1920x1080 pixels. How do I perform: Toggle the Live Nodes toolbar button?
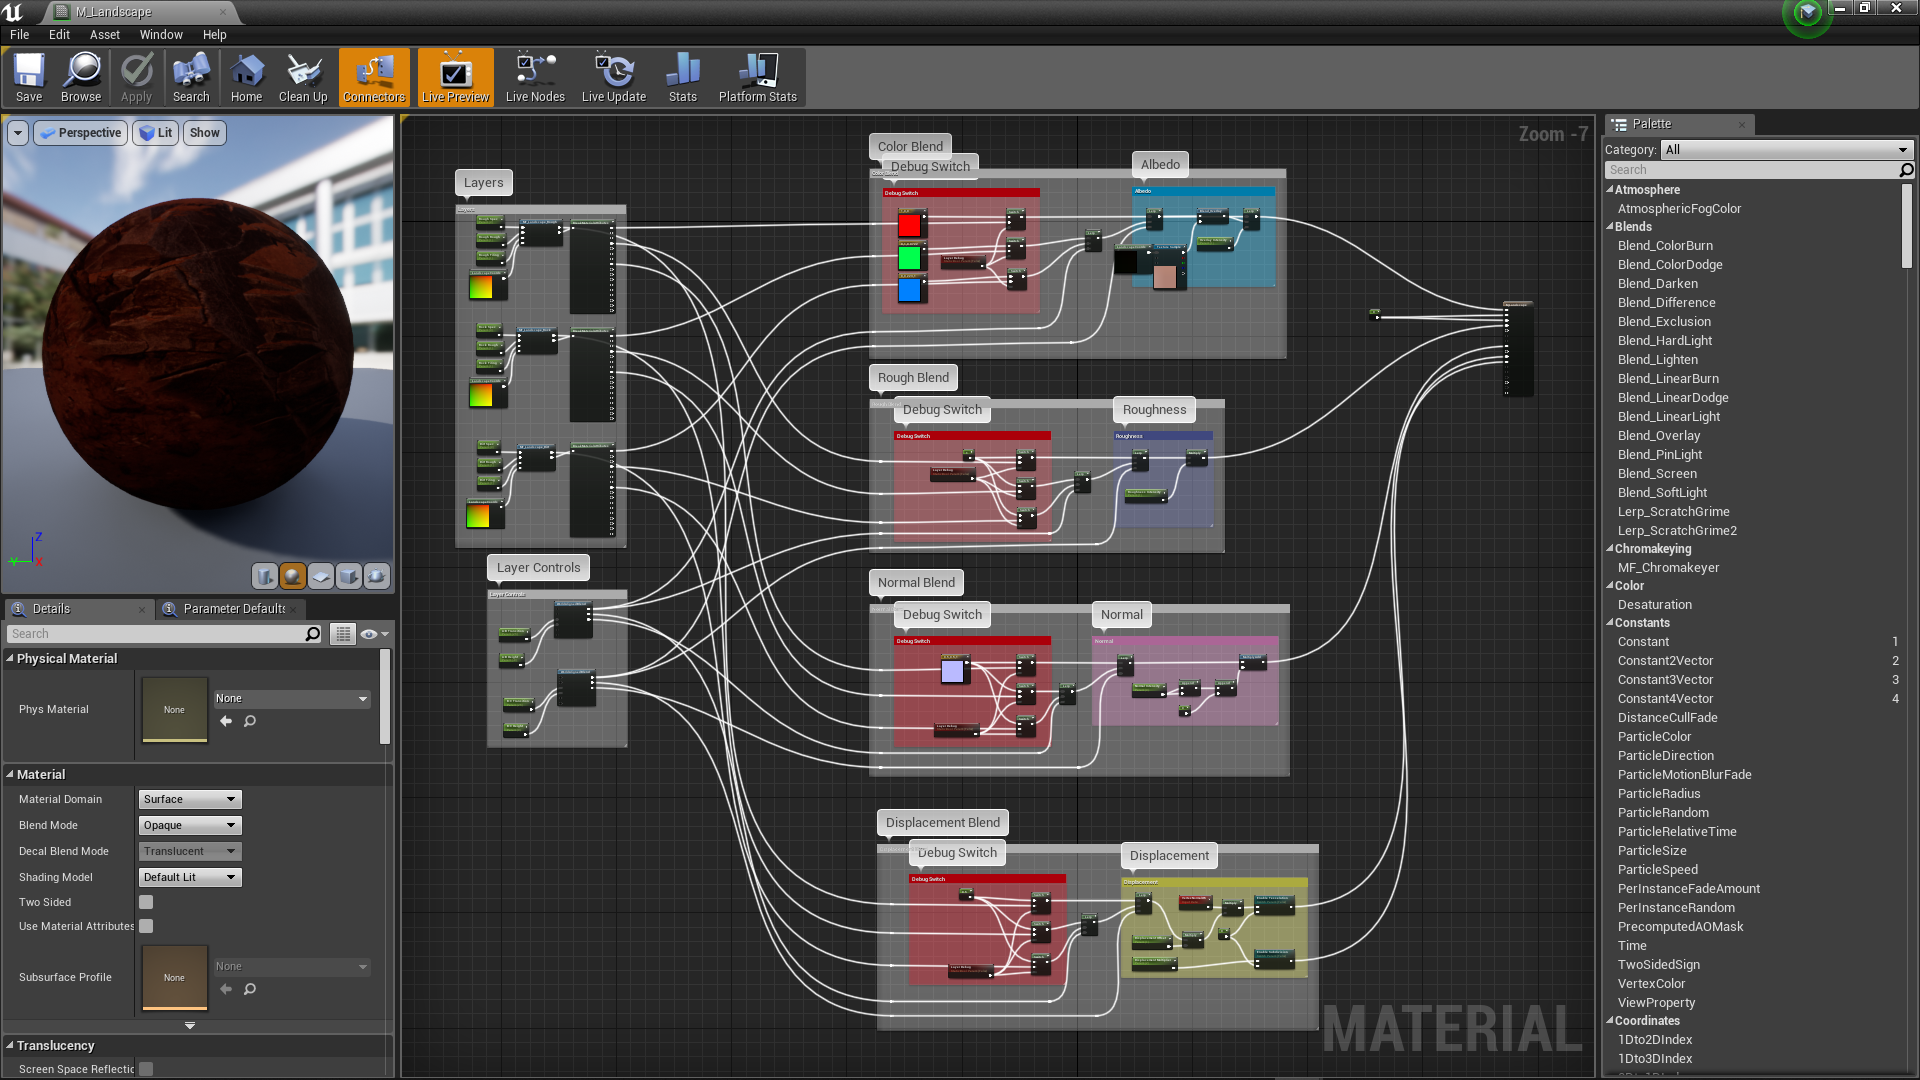pos(535,77)
